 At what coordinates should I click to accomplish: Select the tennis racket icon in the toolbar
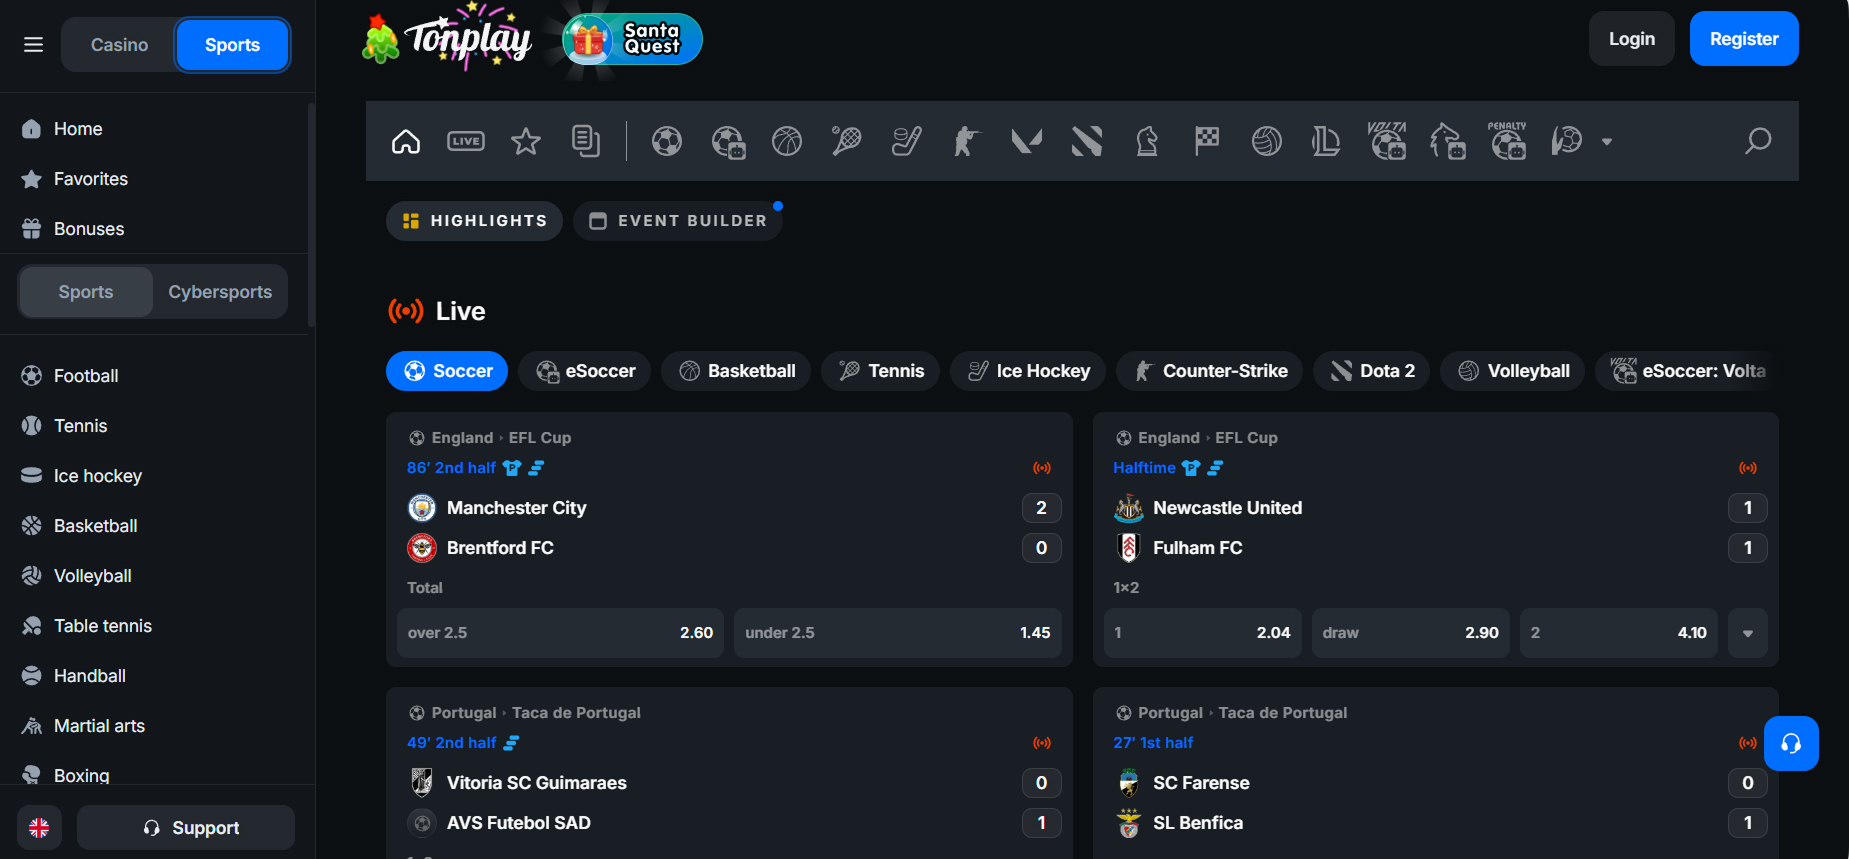coord(846,141)
